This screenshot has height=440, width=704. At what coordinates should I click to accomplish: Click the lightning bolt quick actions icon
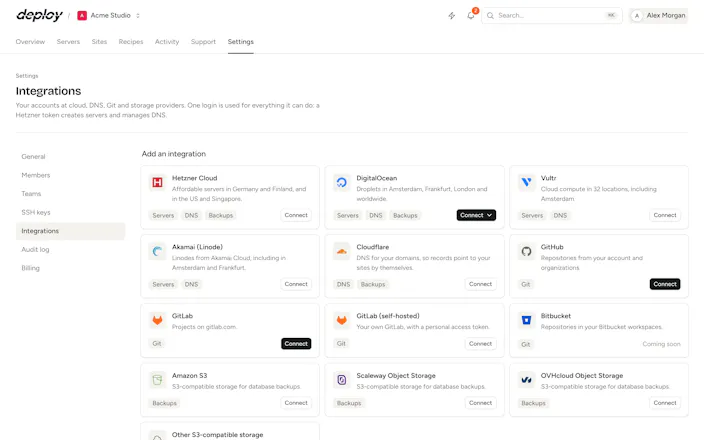tap(452, 16)
